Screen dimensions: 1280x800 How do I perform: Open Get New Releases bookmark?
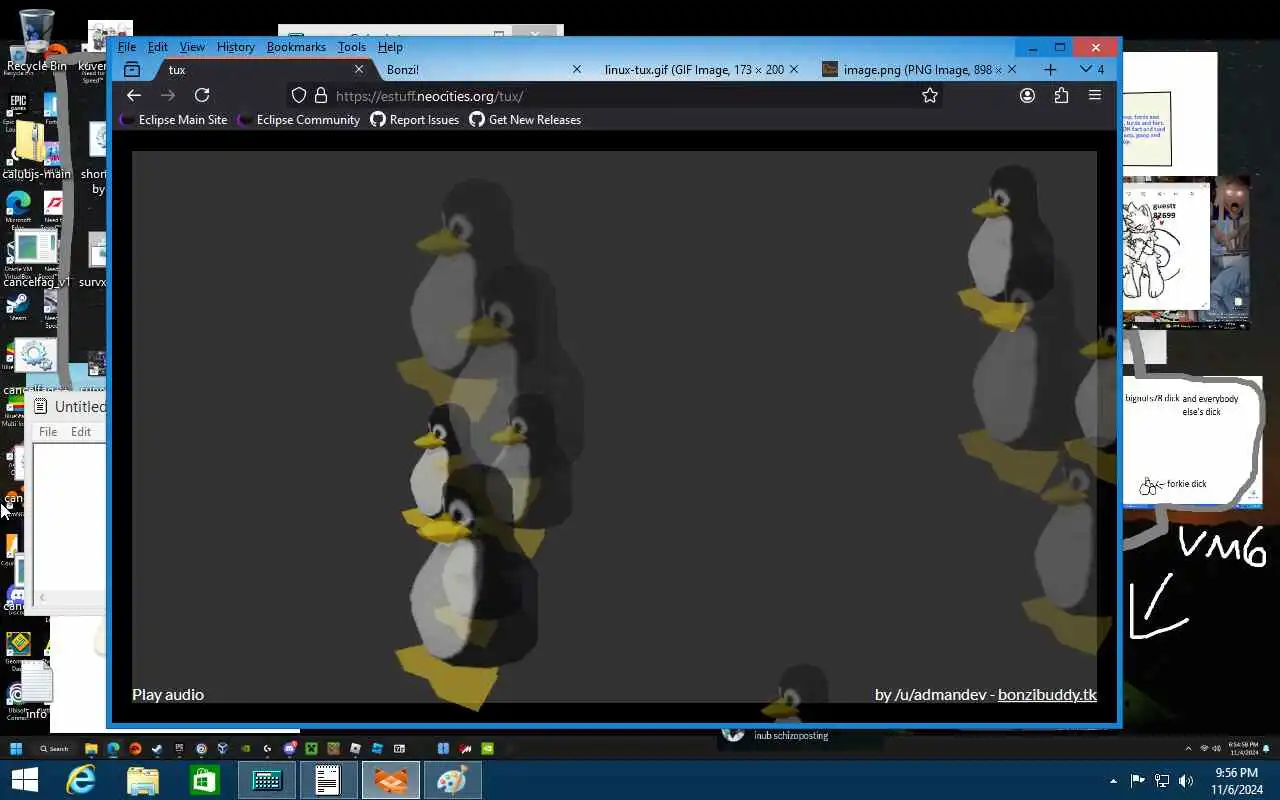tap(525, 120)
